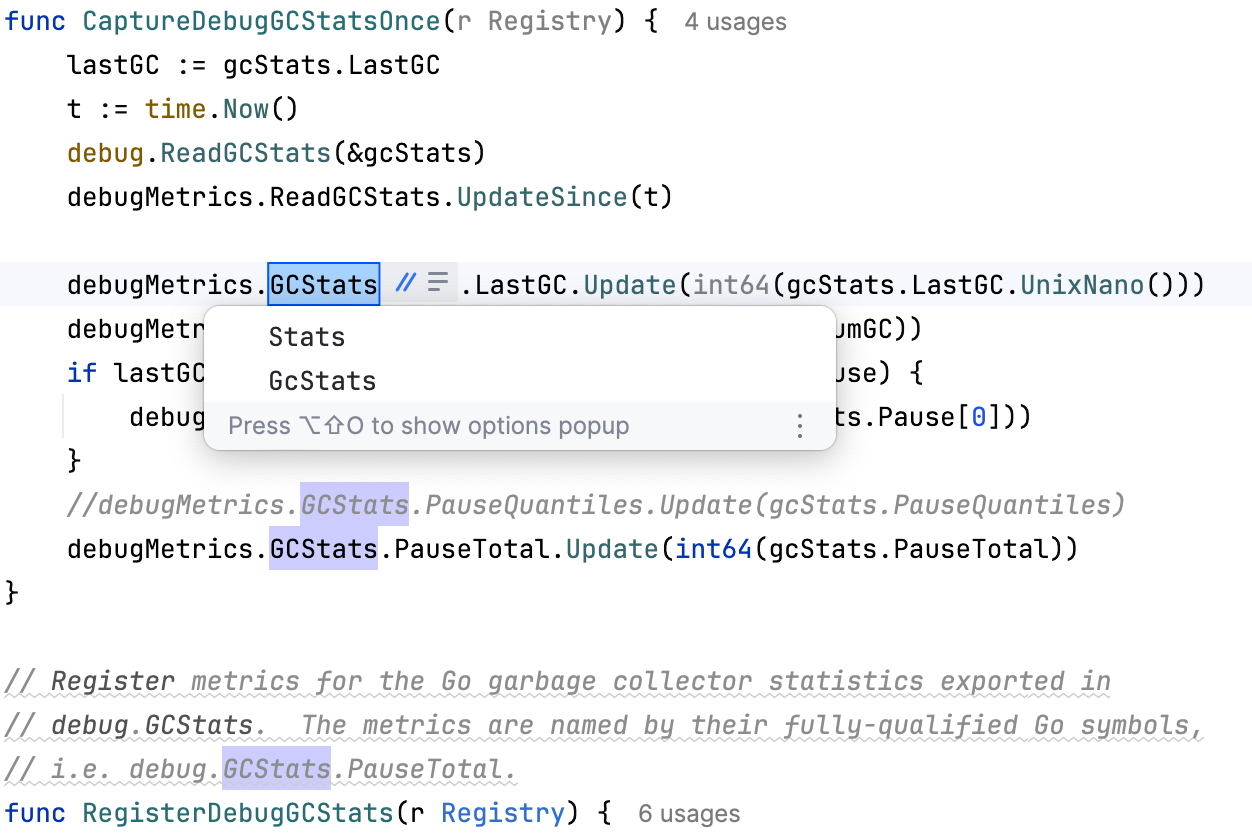Open the 4 usages inlay hint
The image size is (1252, 838).
click(735, 21)
